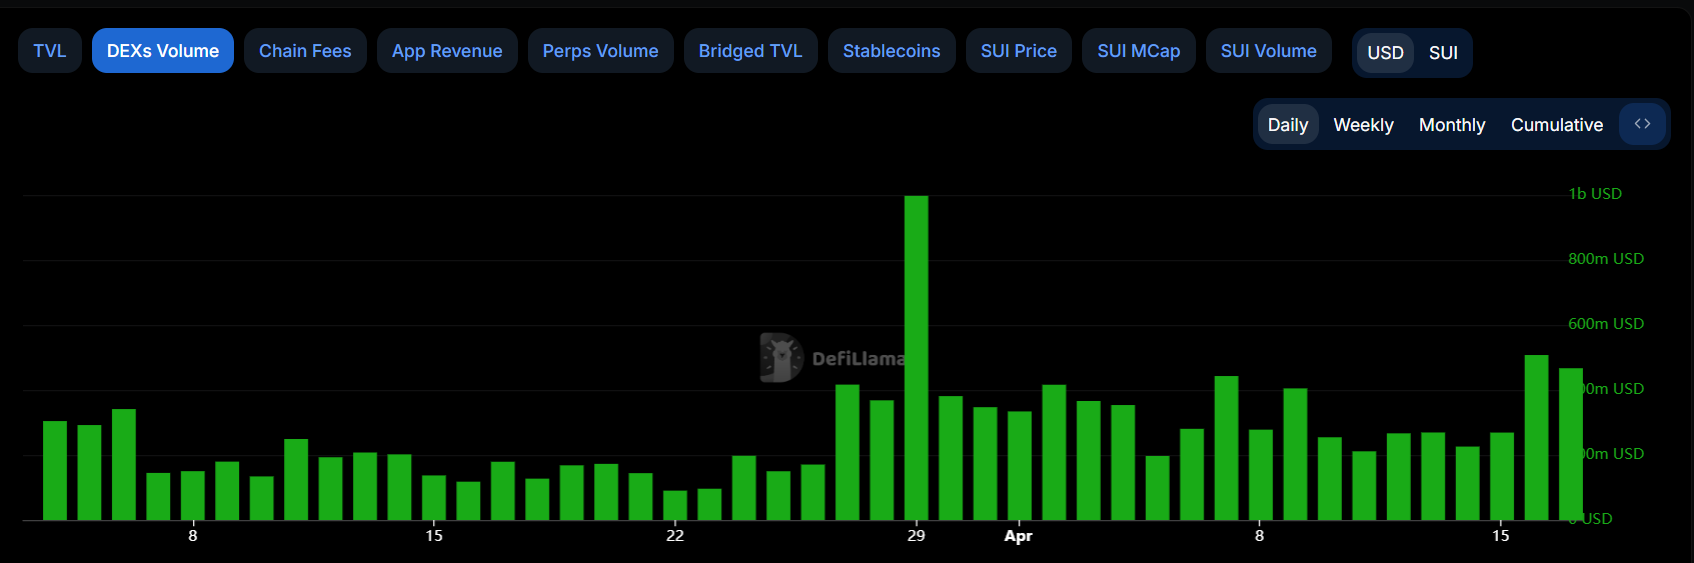Screen dimensions: 1694x563
Task: Click the tallest bar on the 29th
Action: click(x=916, y=358)
